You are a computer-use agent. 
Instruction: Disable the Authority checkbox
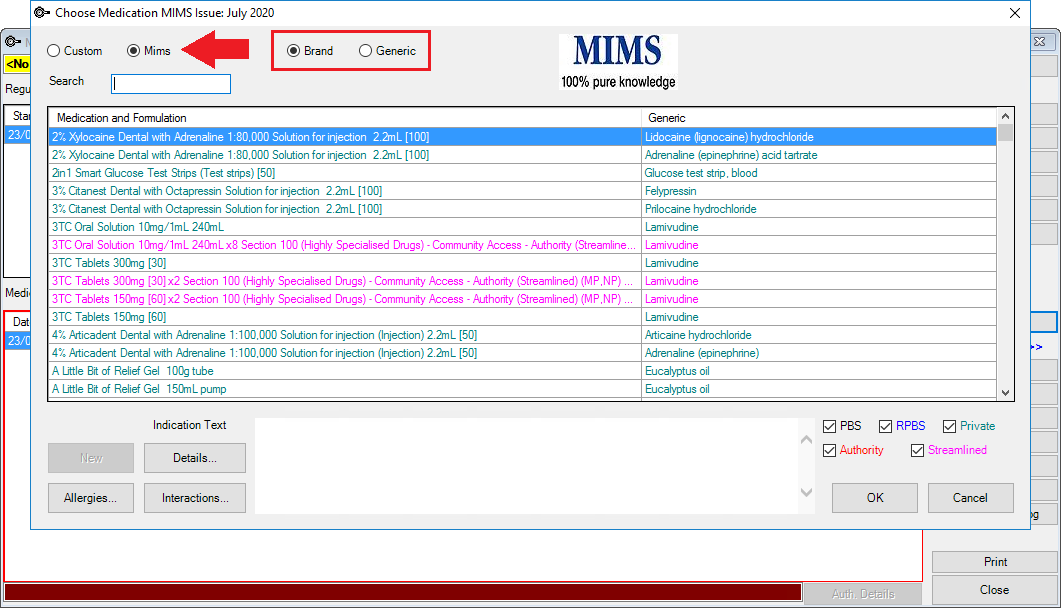click(829, 450)
